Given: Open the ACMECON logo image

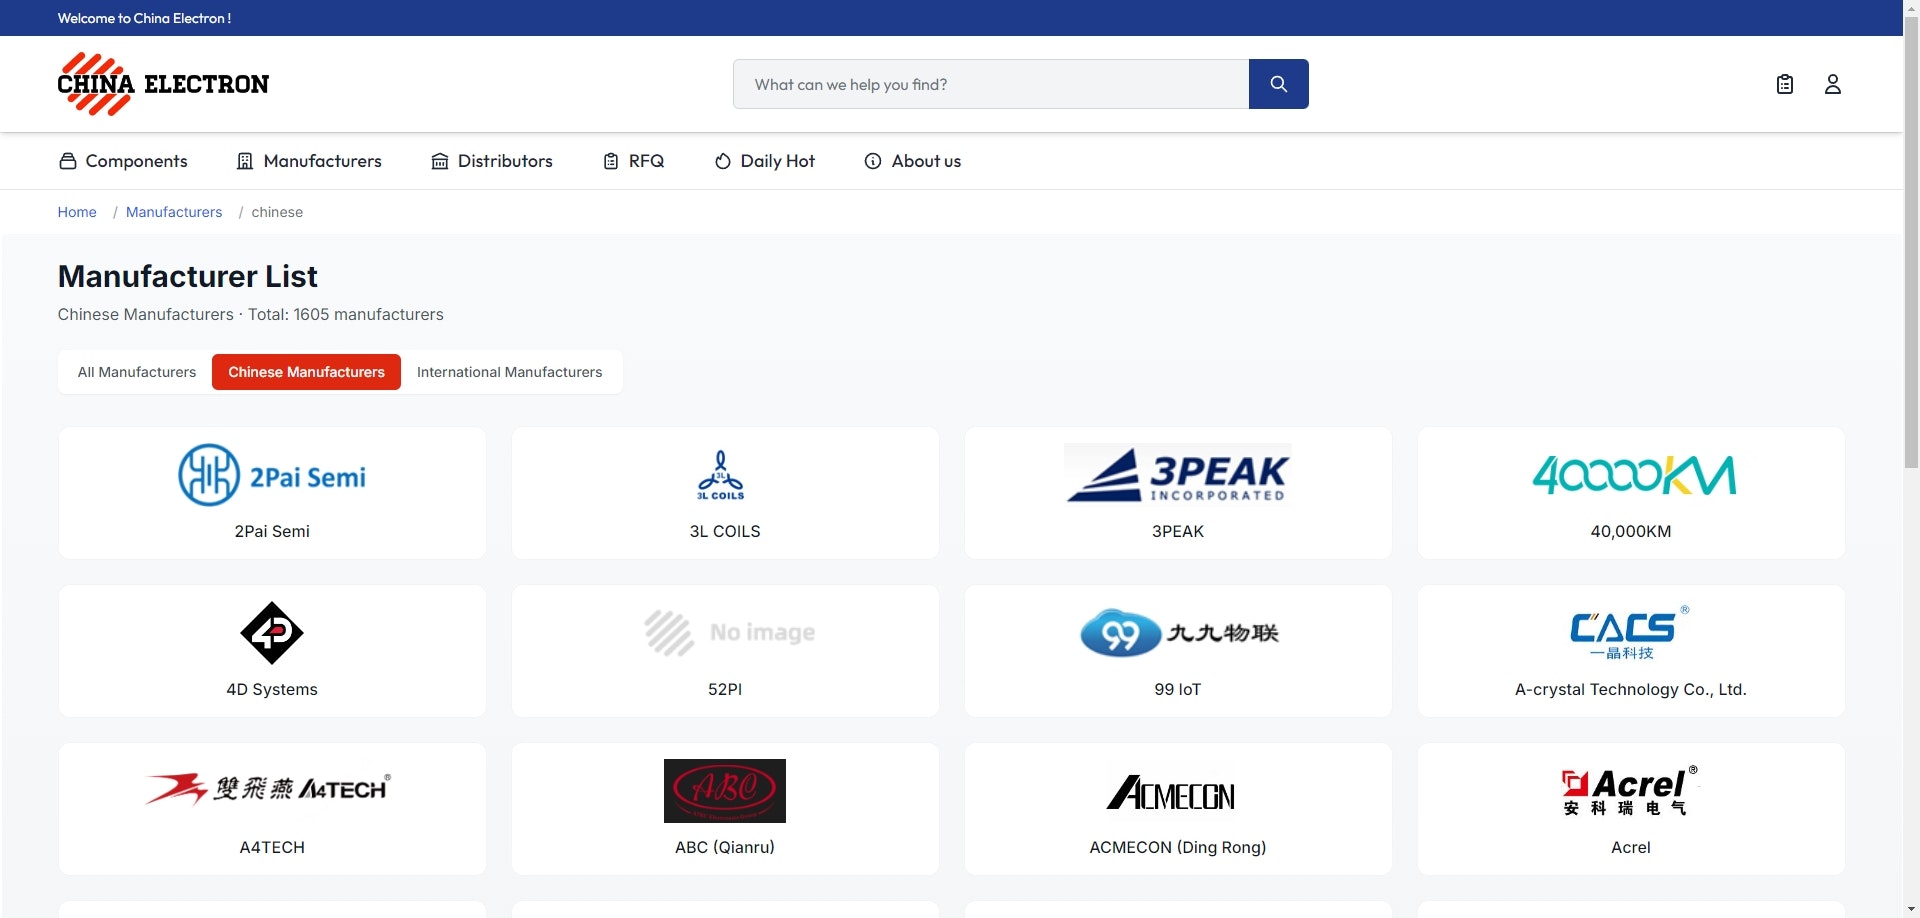Looking at the screenshot, I should click(x=1171, y=793).
